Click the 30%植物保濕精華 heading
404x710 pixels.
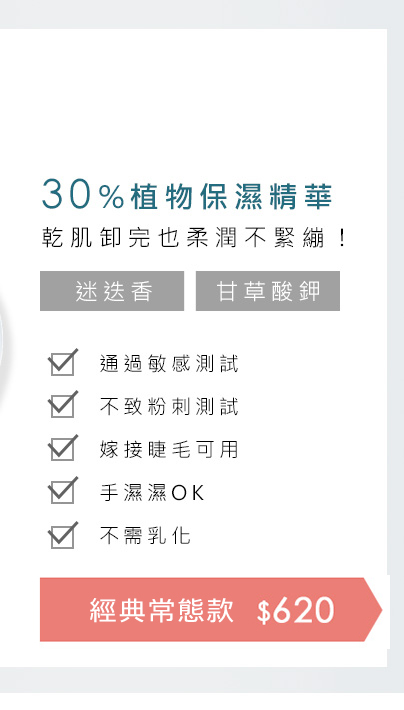tap(187, 195)
